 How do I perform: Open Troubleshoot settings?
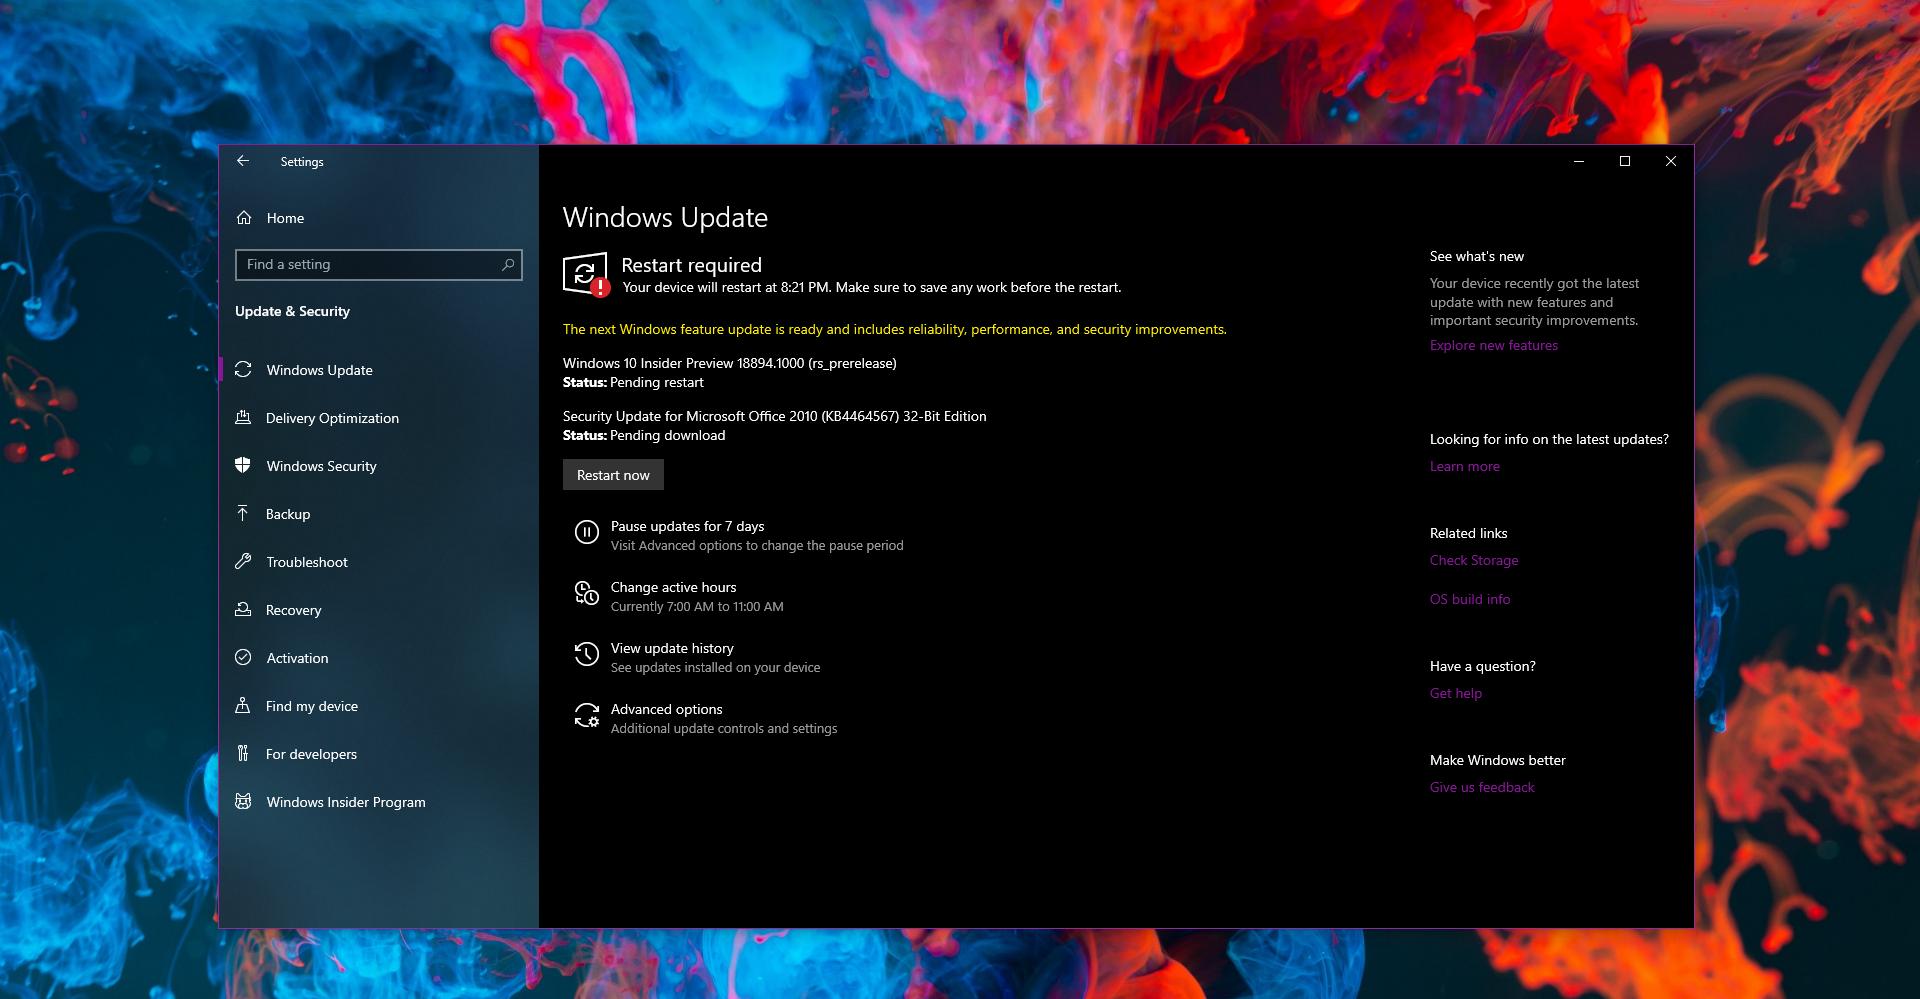[307, 562]
